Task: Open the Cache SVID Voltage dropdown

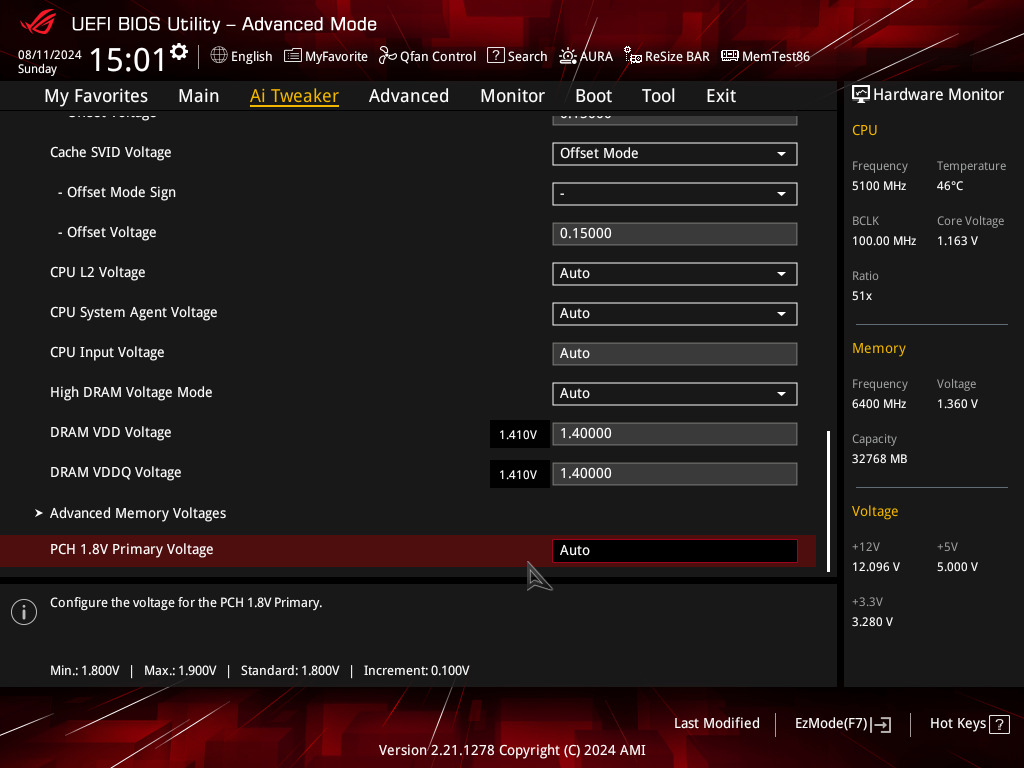Action: point(675,153)
